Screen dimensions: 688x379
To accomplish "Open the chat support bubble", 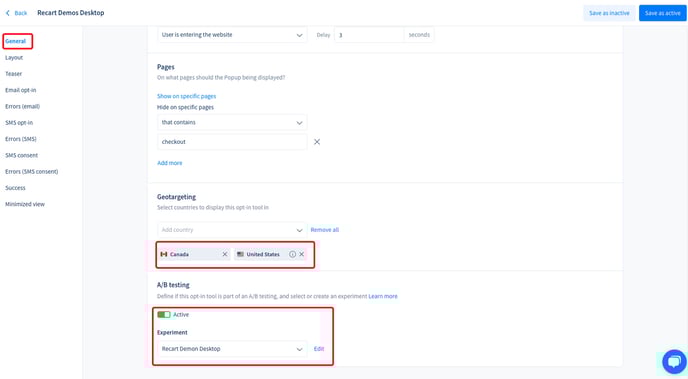I will (x=674, y=361).
